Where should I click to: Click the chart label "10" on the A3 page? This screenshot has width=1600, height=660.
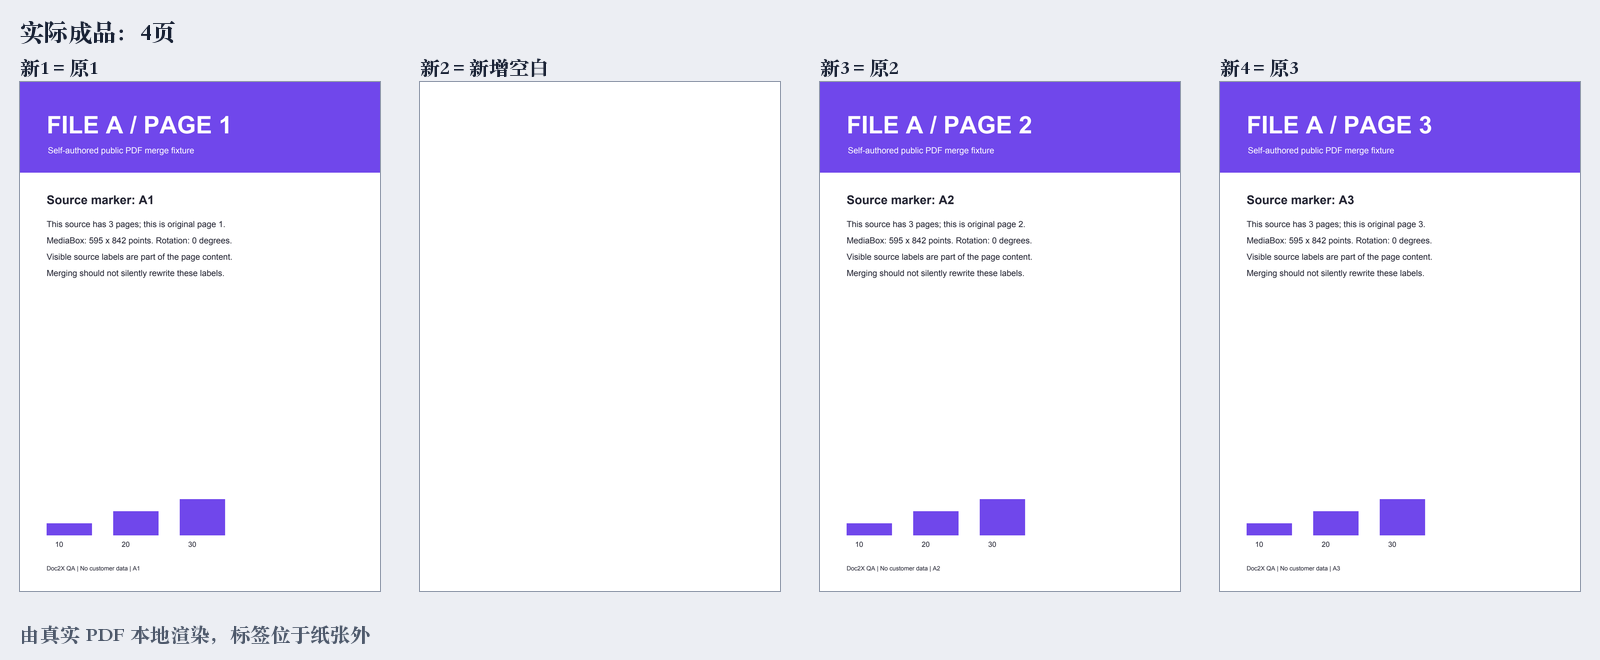tap(1259, 545)
